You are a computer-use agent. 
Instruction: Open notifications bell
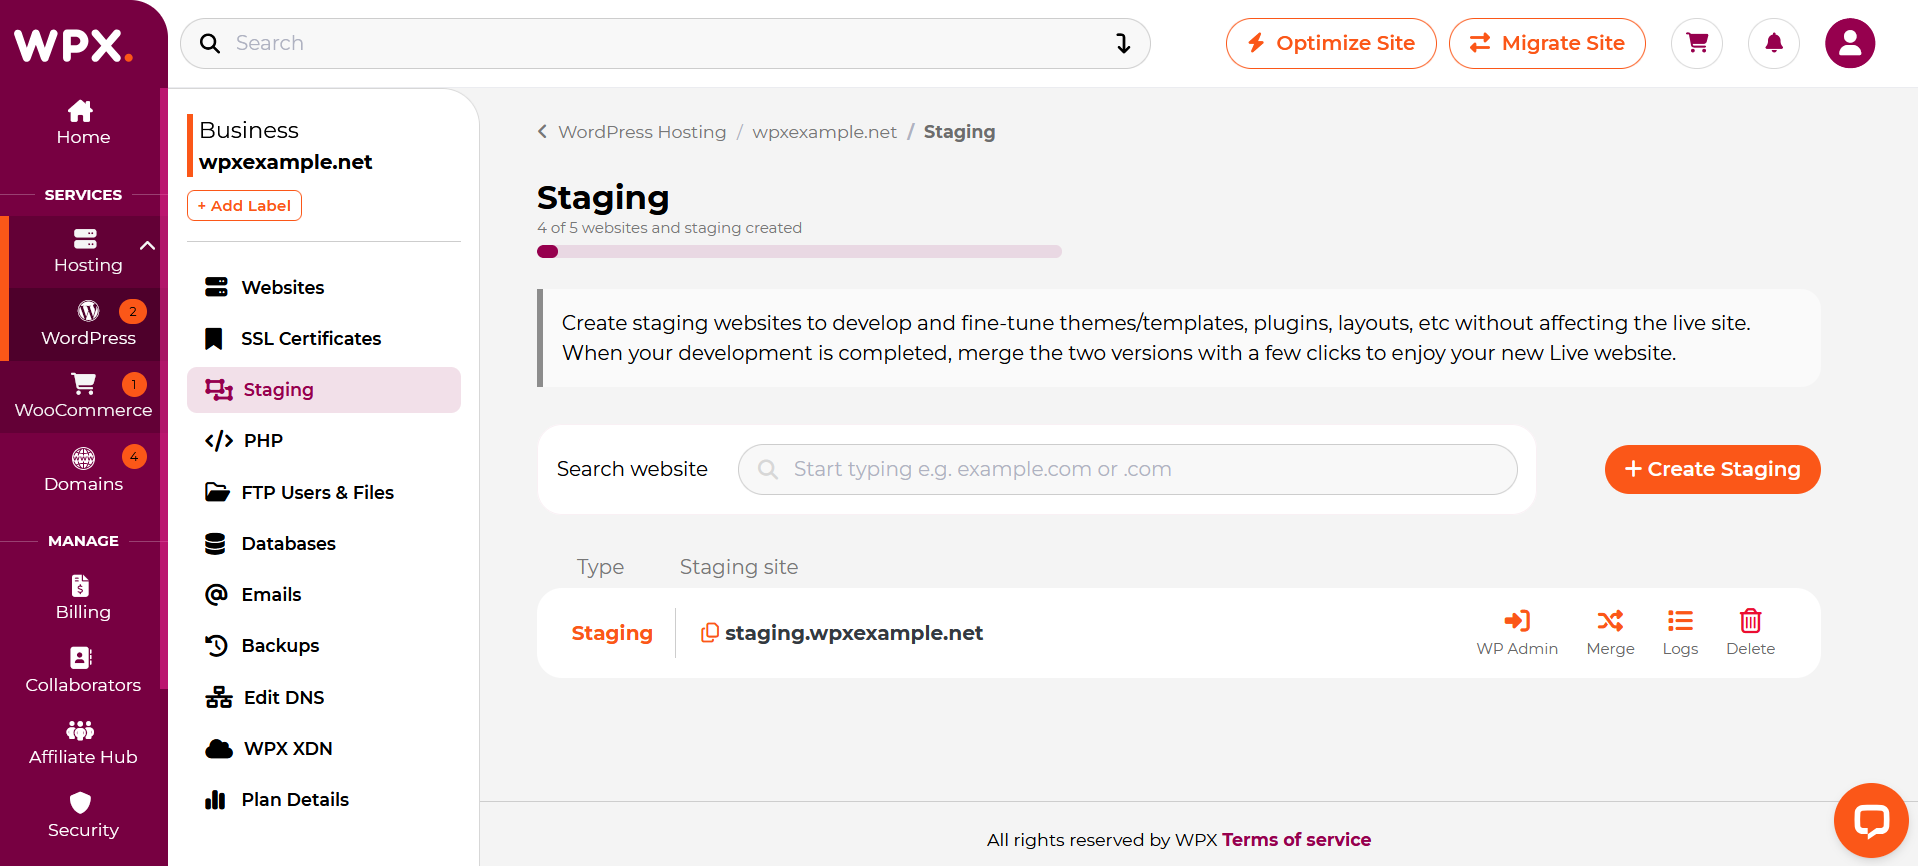coord(1774,43)
